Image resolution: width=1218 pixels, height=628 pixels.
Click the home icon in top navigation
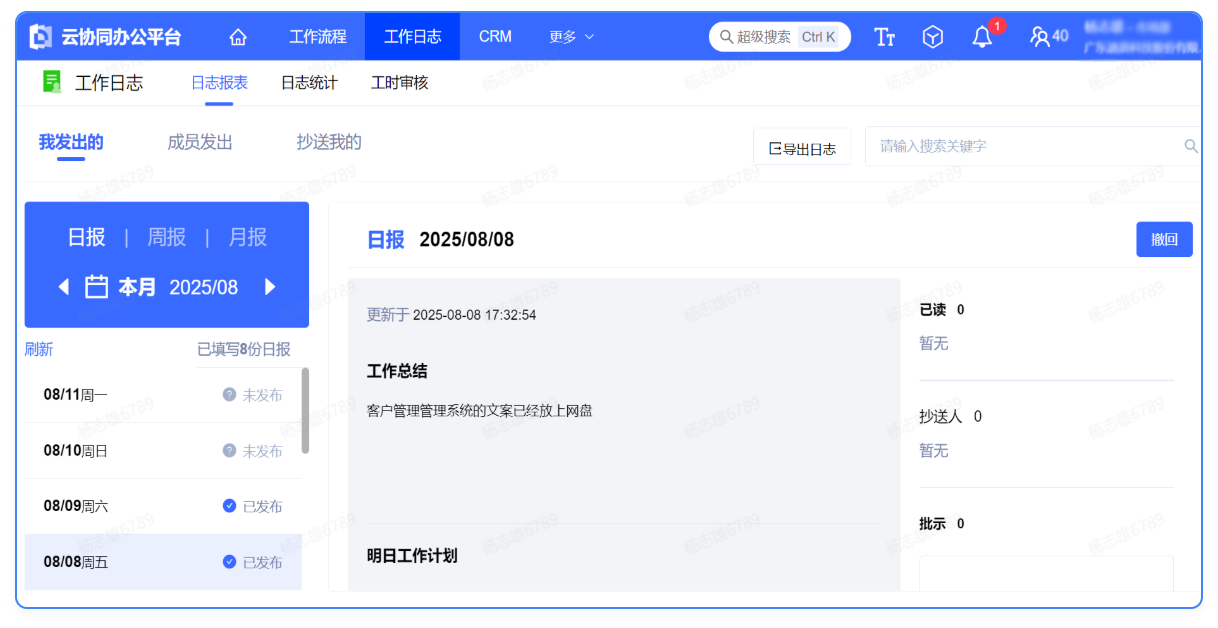(x=238, y=37)
